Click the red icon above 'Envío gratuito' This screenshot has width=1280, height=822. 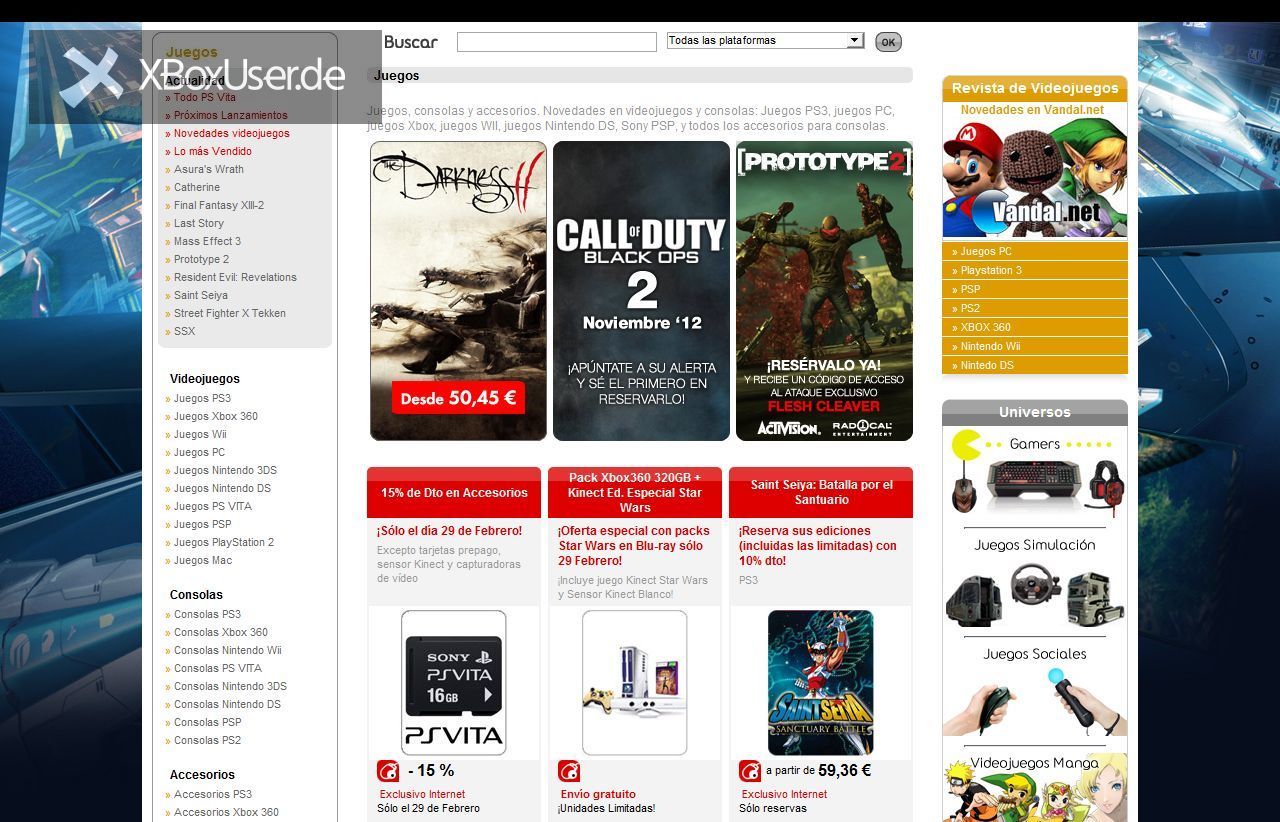click(x=569, y=771)
